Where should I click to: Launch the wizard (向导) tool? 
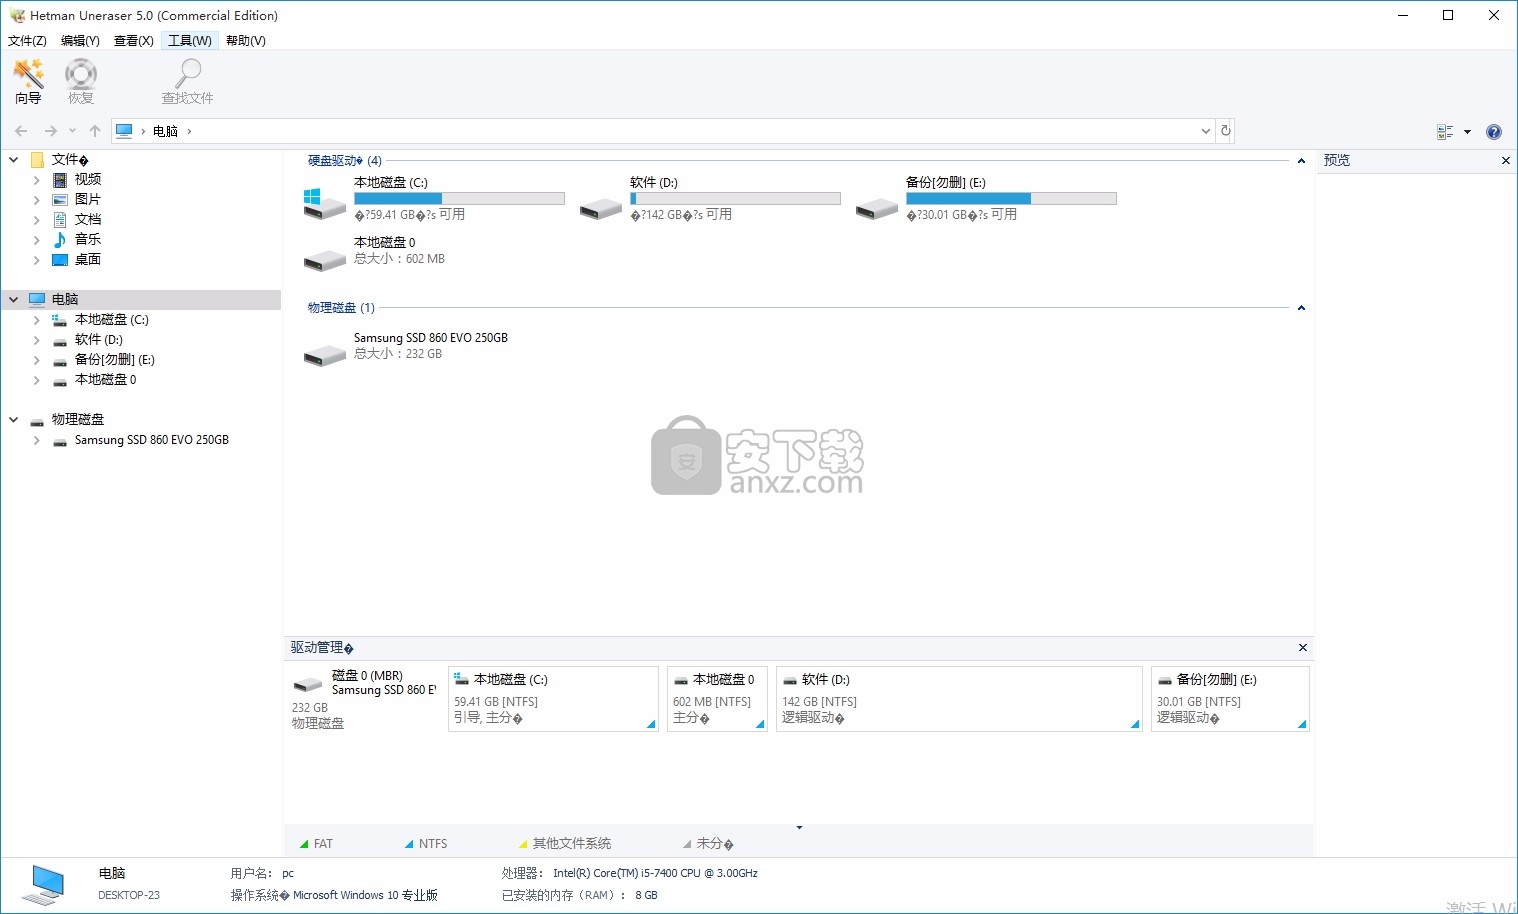coord(28,81)
